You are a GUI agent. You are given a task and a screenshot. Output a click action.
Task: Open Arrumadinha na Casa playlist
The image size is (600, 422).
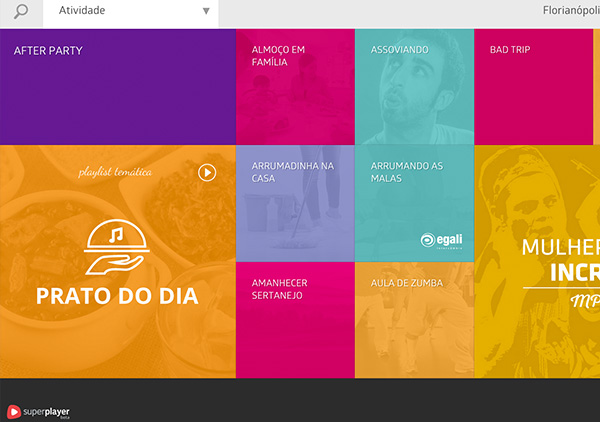pyautogui.click(x=295, y=203)
